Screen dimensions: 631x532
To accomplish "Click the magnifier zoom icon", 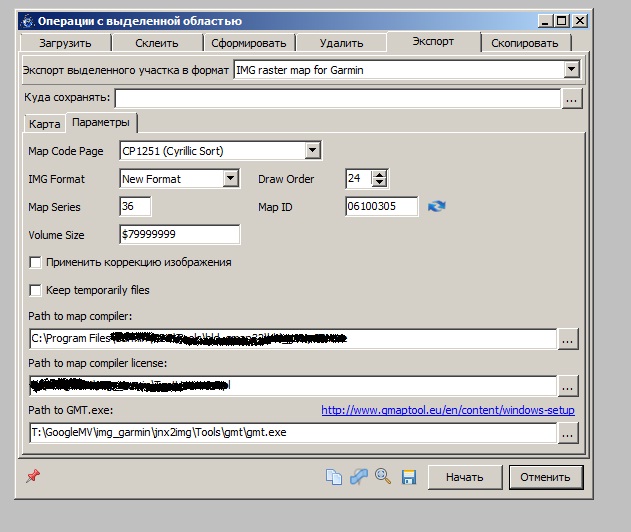I will [x=383, y=478].
